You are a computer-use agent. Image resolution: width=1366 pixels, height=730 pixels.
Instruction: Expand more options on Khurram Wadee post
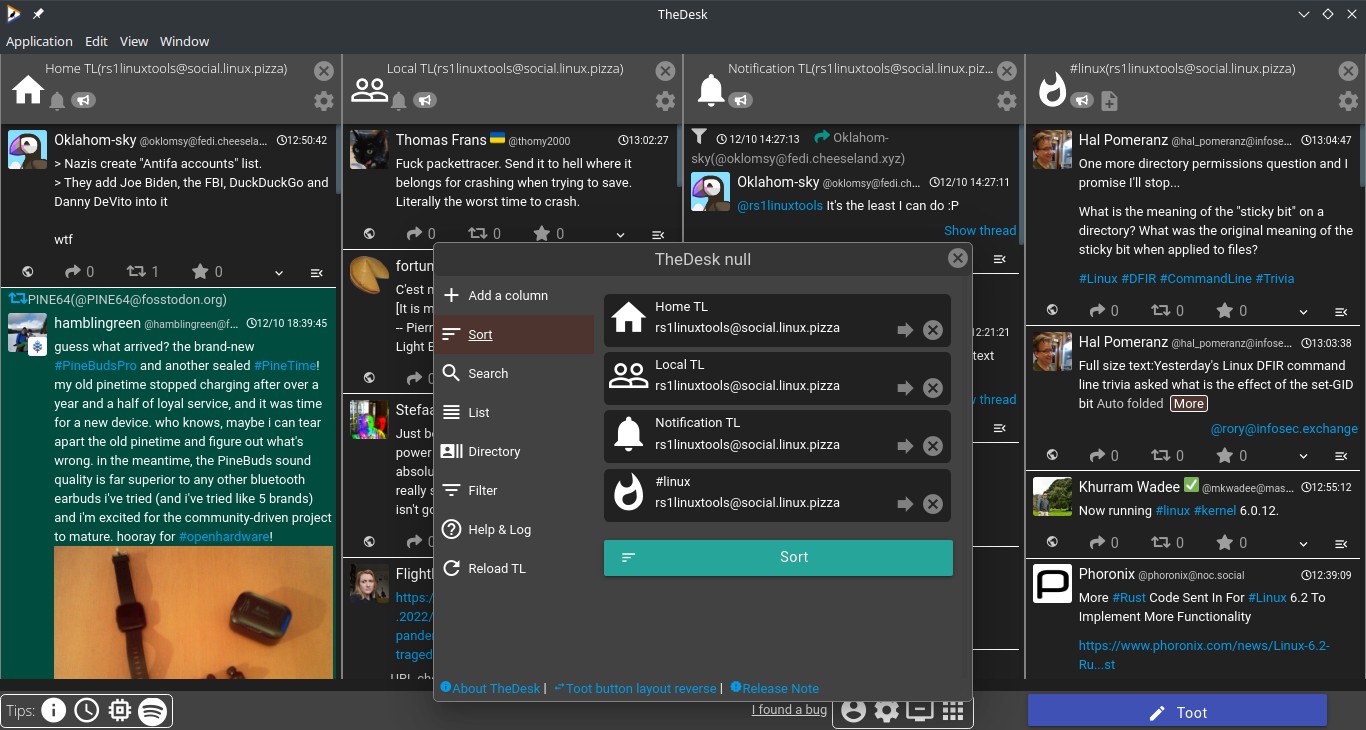(x=1303, y=542)
